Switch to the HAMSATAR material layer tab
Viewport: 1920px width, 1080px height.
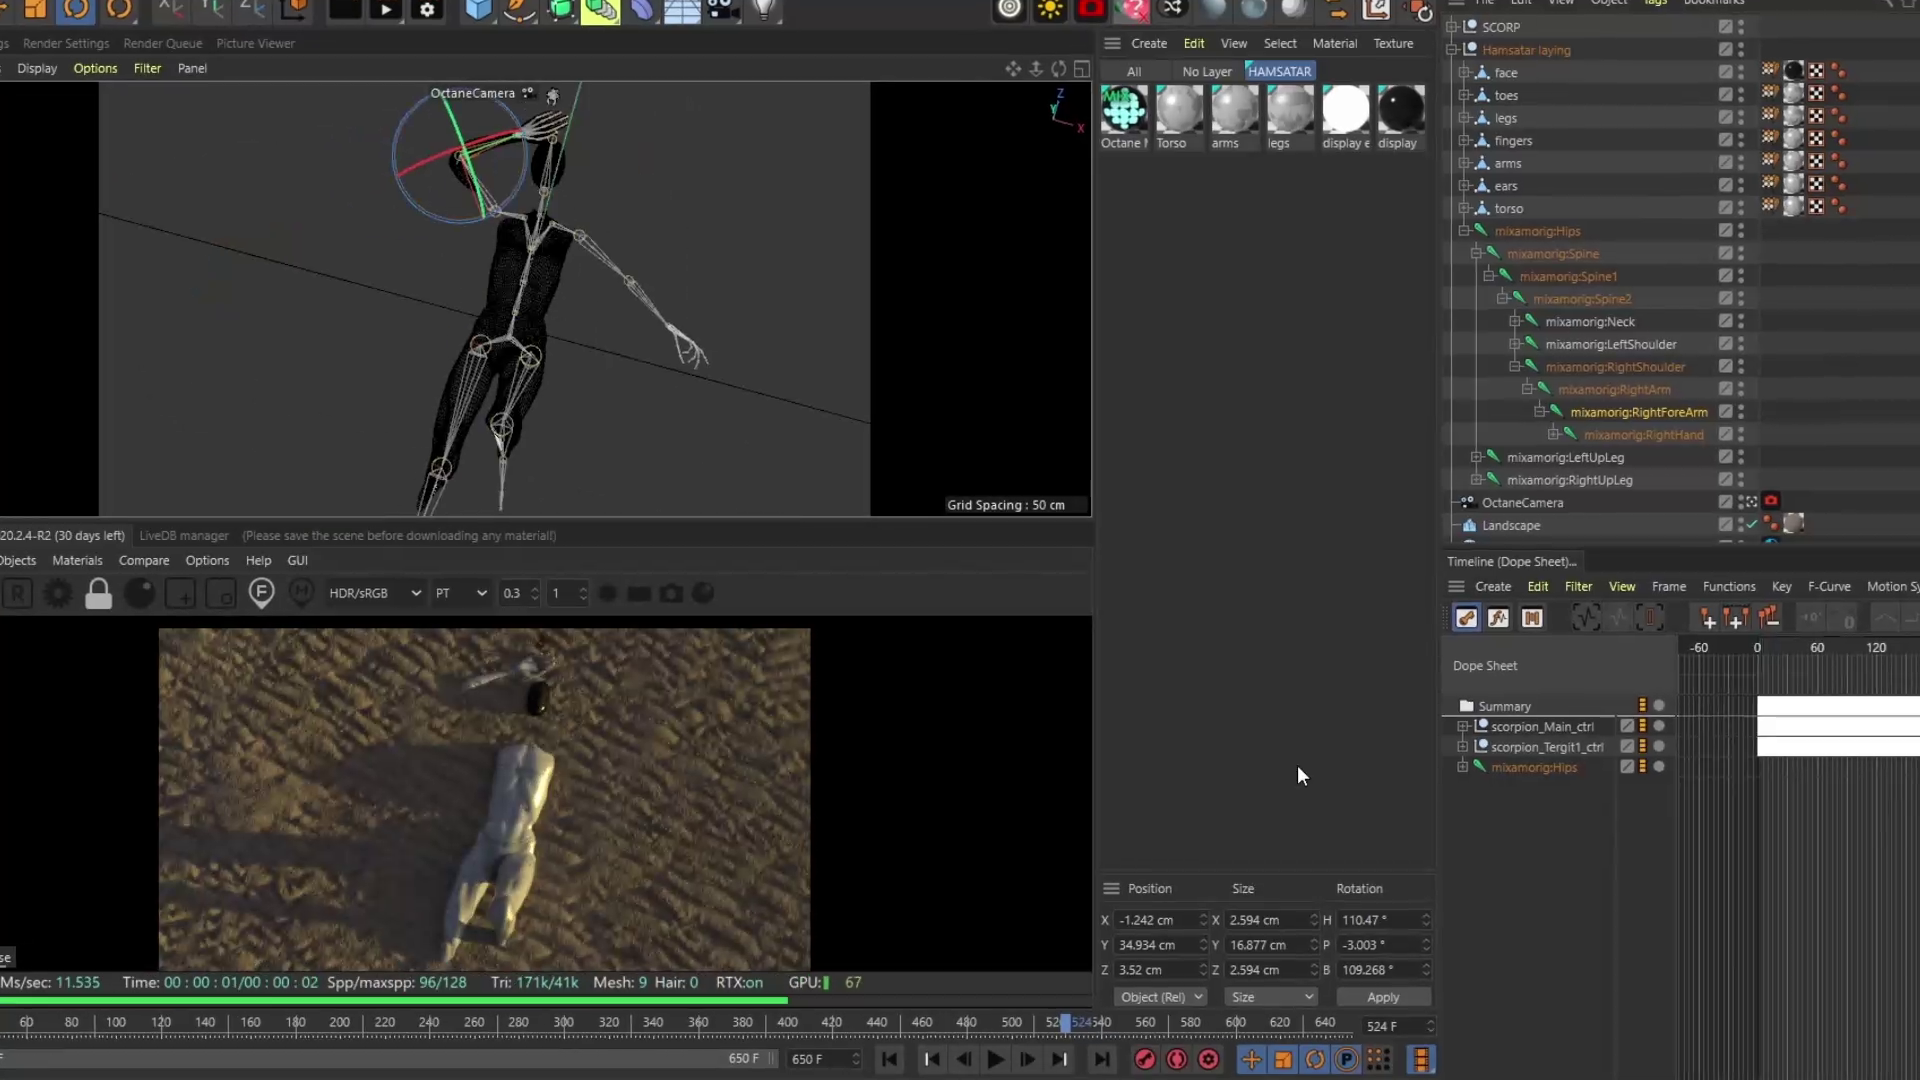click(1279, 71)
